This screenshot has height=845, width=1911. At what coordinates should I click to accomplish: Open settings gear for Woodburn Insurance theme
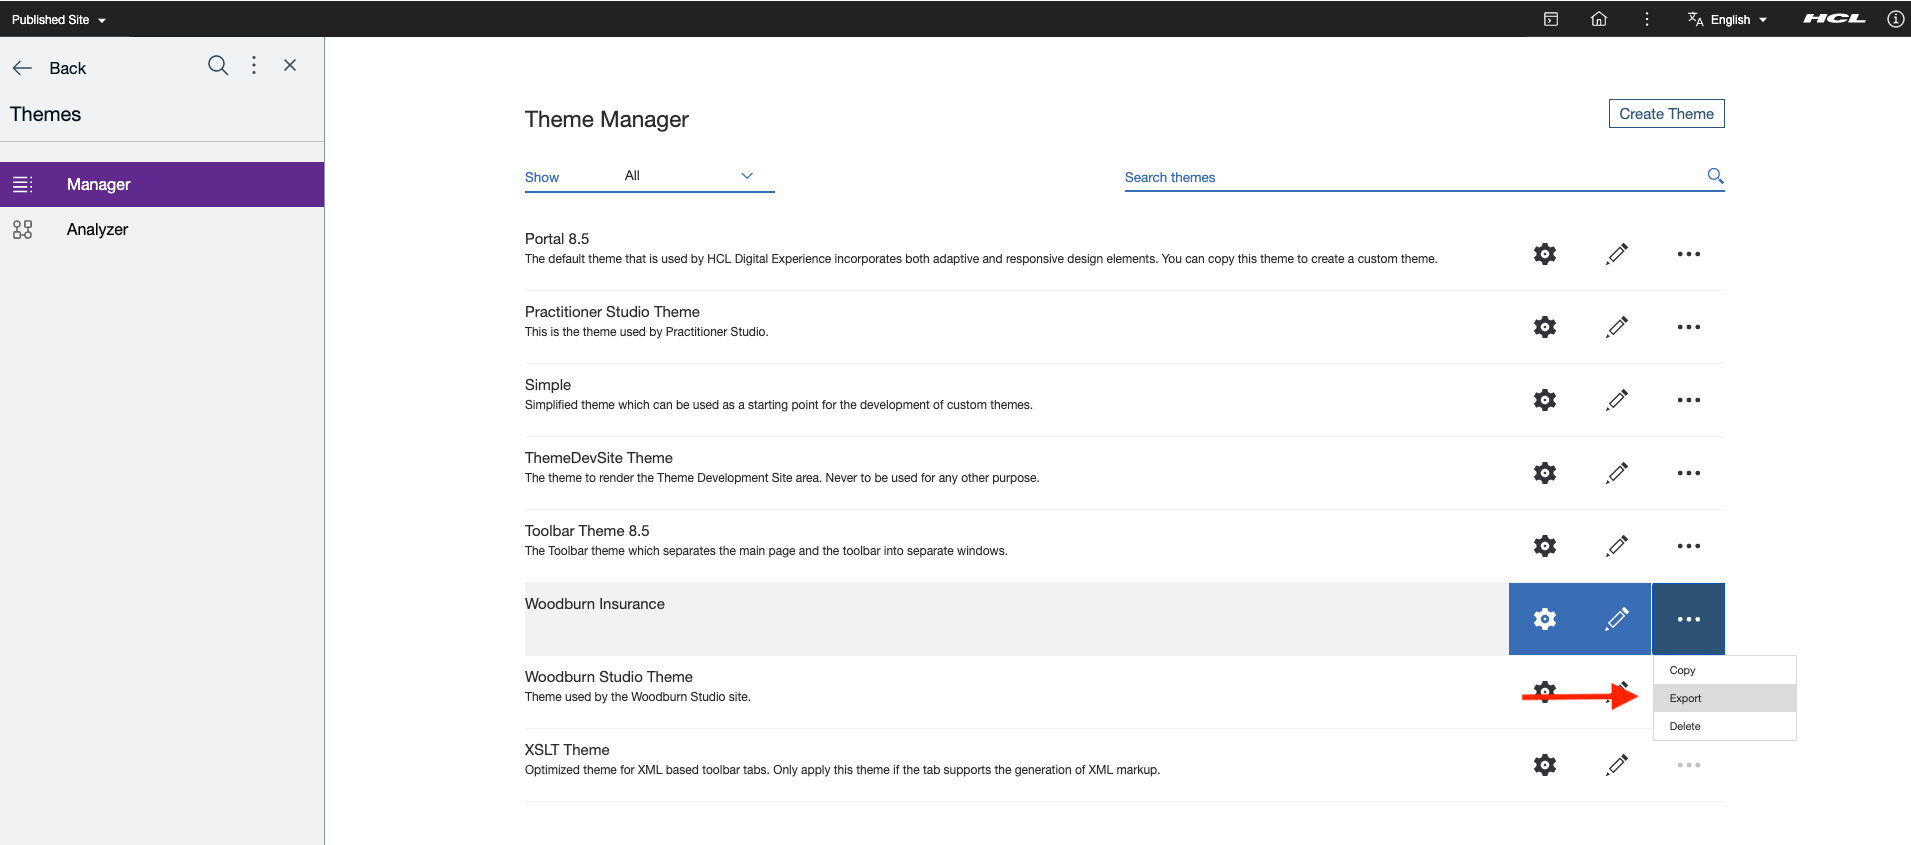pos(1545,619)
